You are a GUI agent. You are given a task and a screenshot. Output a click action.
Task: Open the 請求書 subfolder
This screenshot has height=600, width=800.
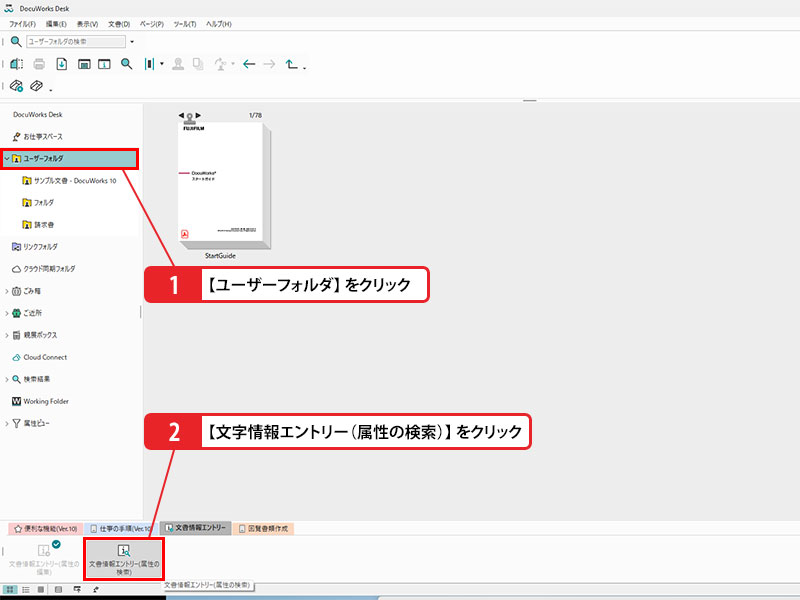[x=38, y=224]
